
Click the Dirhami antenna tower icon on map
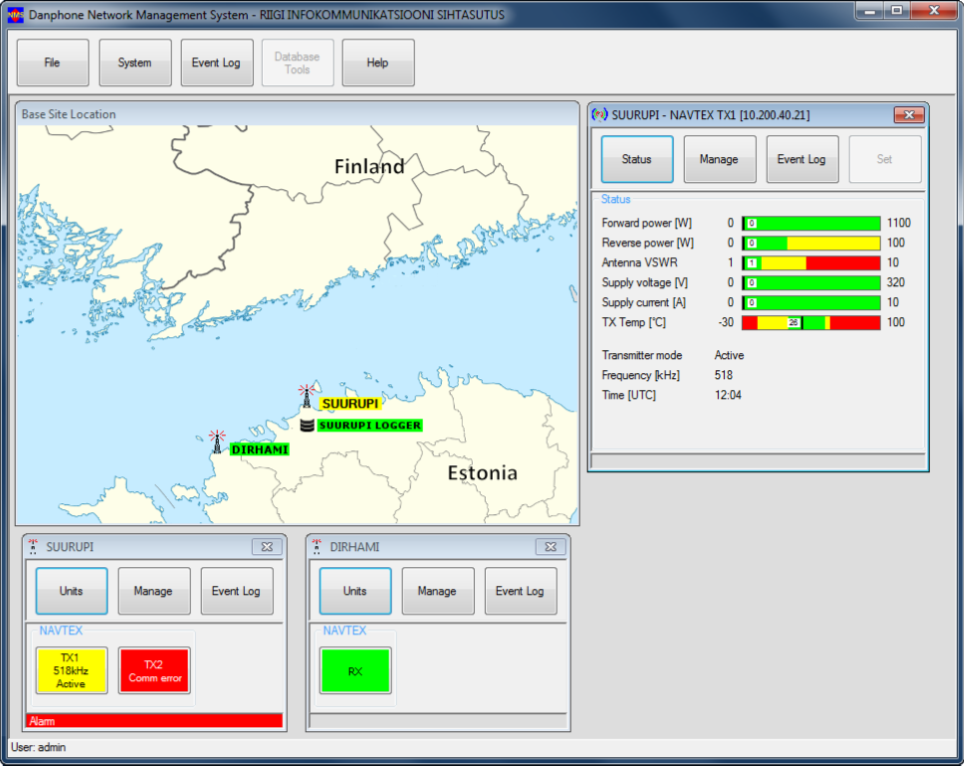216,442
